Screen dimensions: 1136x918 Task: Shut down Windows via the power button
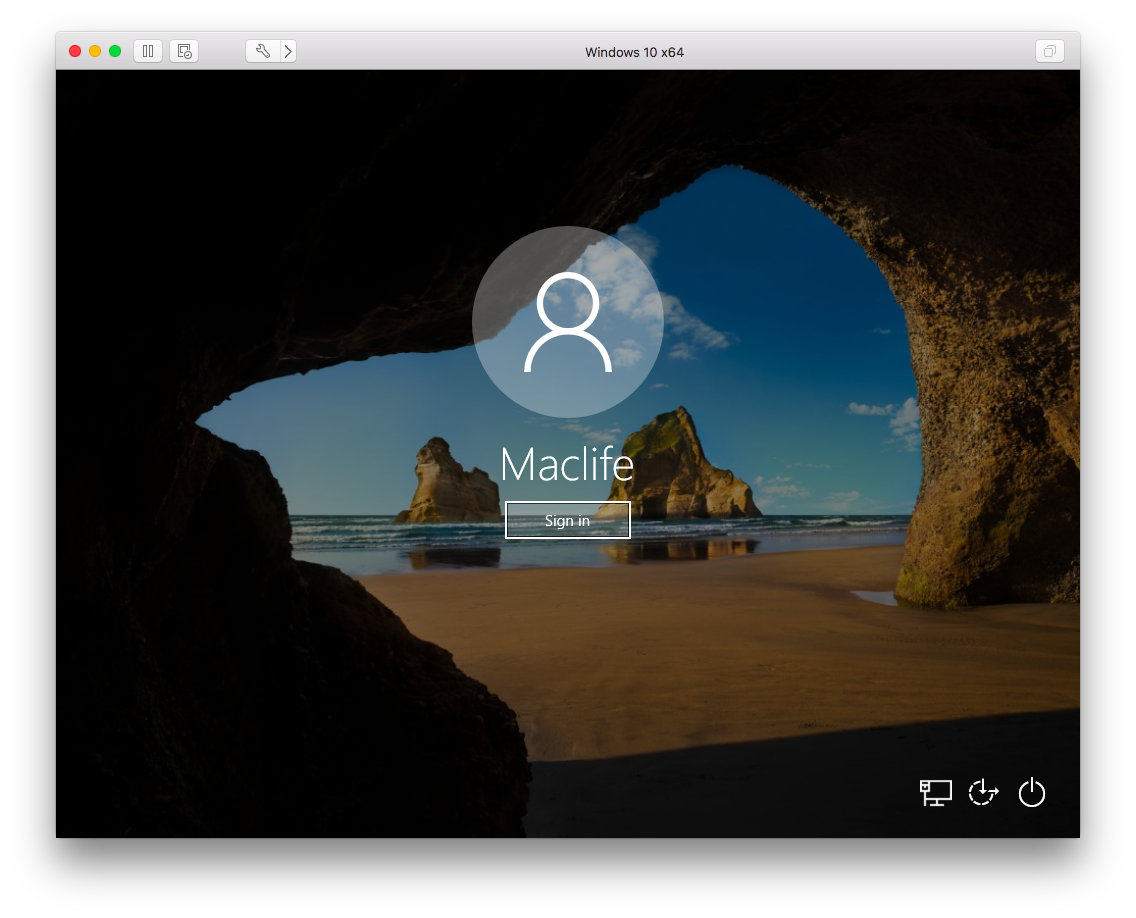[1031, 792]
